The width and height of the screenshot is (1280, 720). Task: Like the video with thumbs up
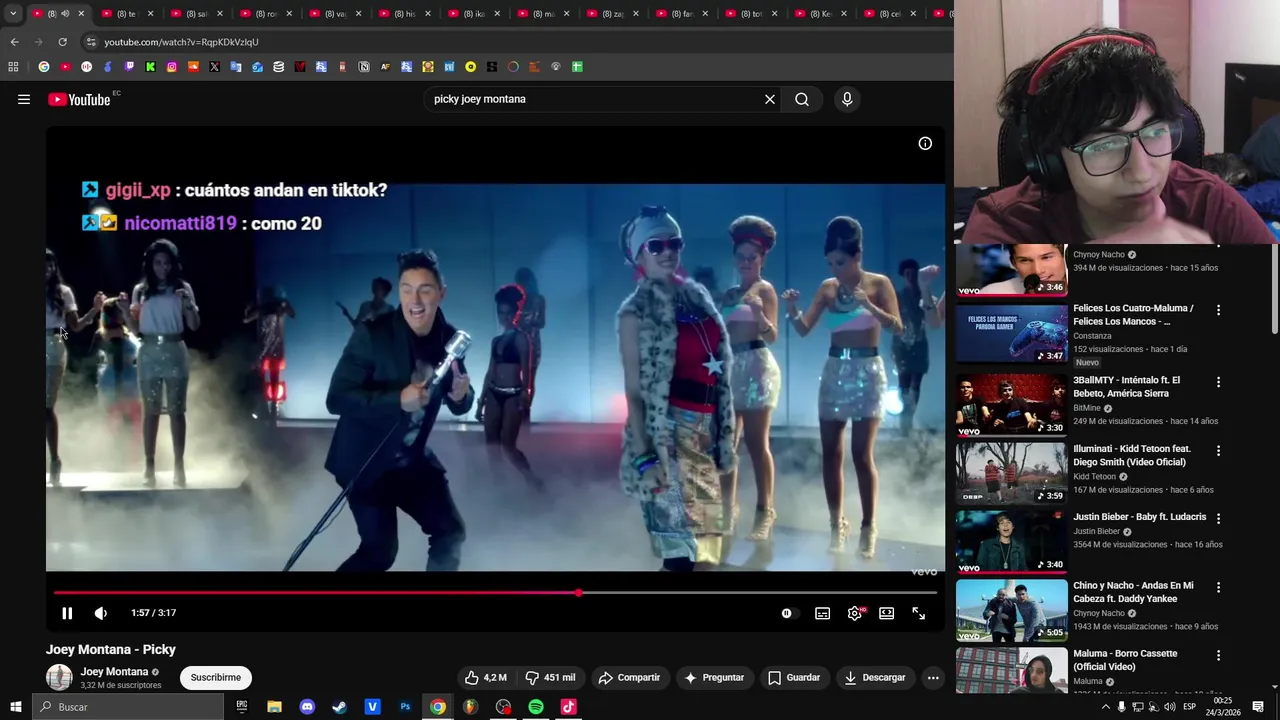486,677
